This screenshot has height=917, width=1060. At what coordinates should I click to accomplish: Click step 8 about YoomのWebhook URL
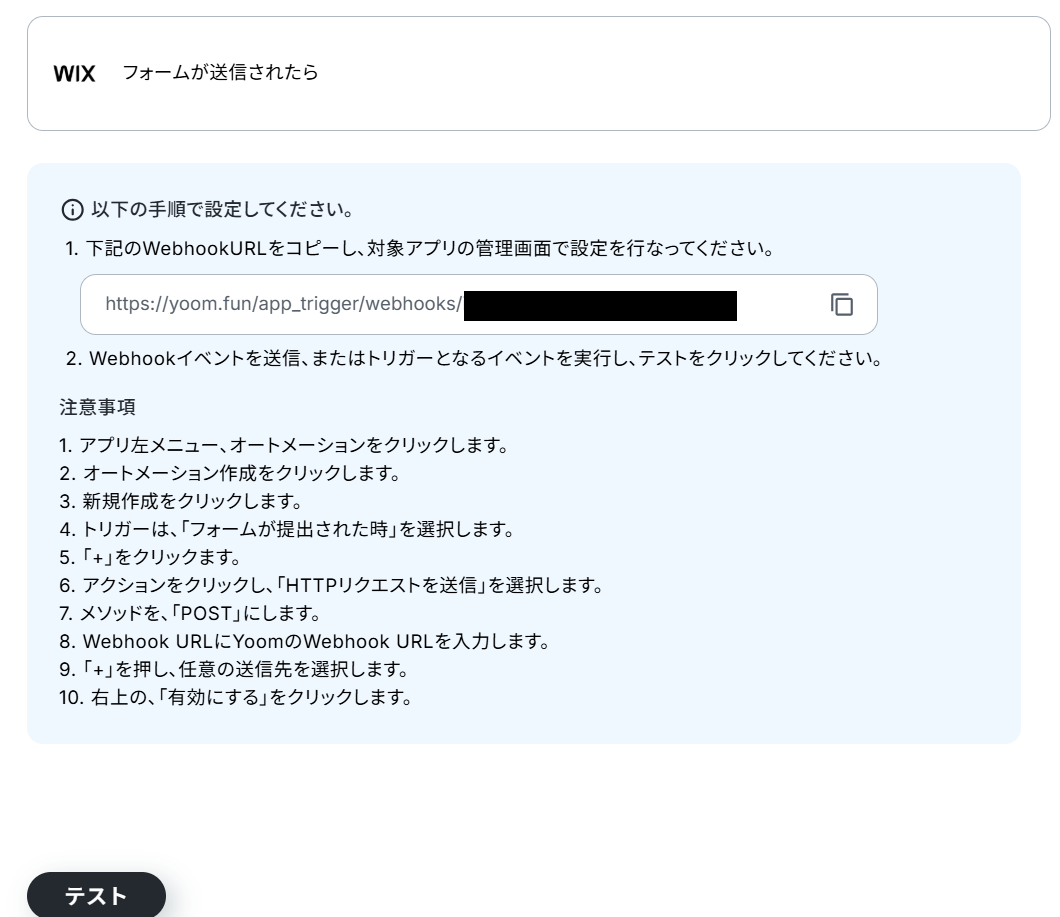click(305, 641)
